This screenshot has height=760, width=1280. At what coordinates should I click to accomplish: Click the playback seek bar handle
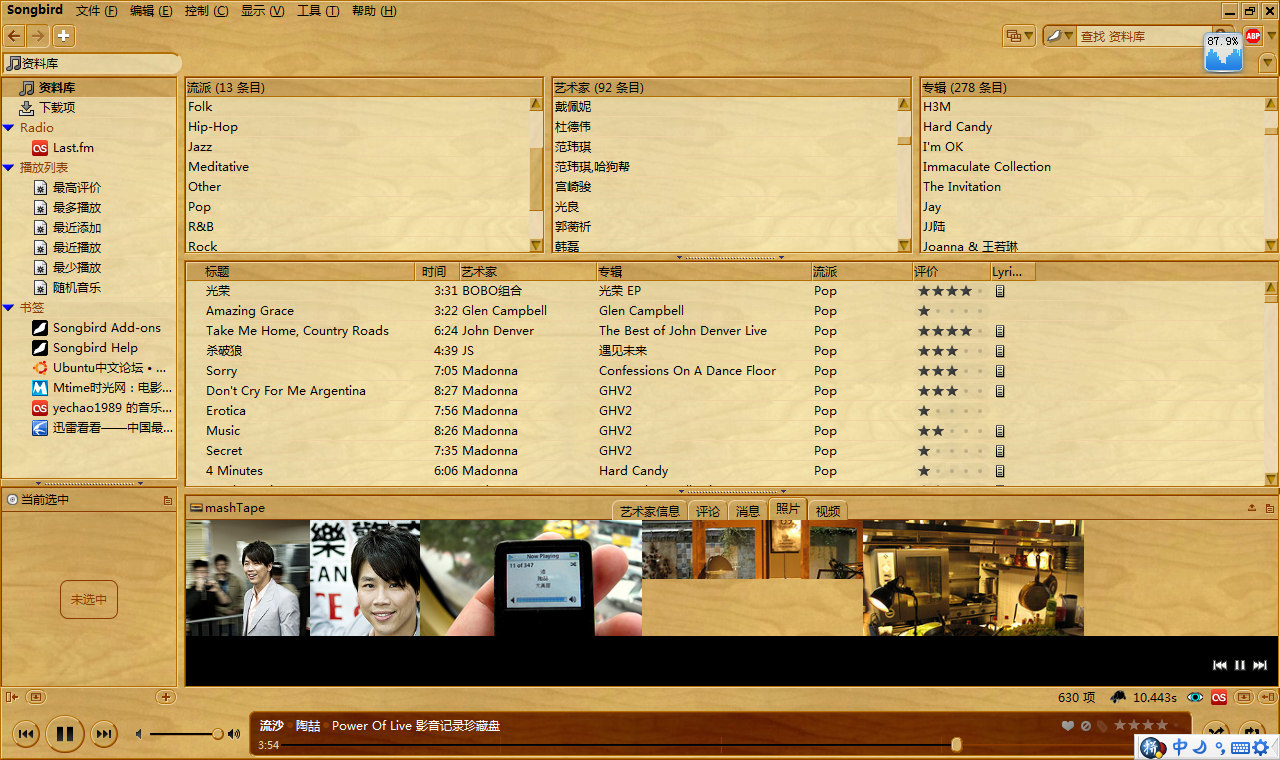pos(956,744)
